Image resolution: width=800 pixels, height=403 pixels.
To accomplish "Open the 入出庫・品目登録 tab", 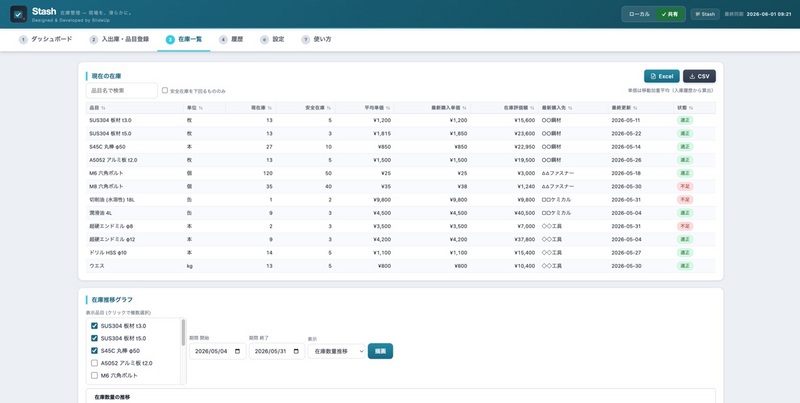I will point(119,40).
